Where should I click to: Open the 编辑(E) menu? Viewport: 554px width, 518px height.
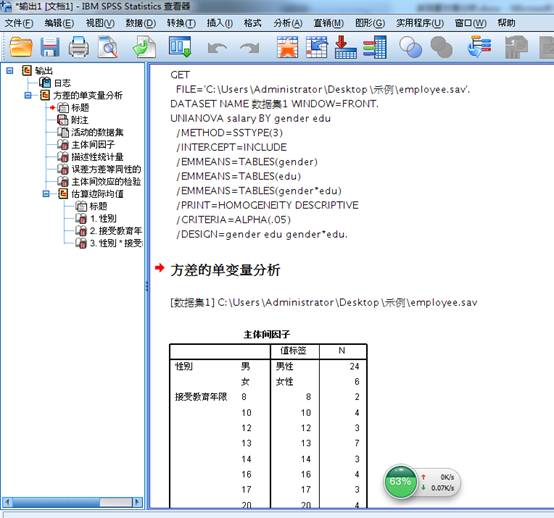tap(59, 23)
